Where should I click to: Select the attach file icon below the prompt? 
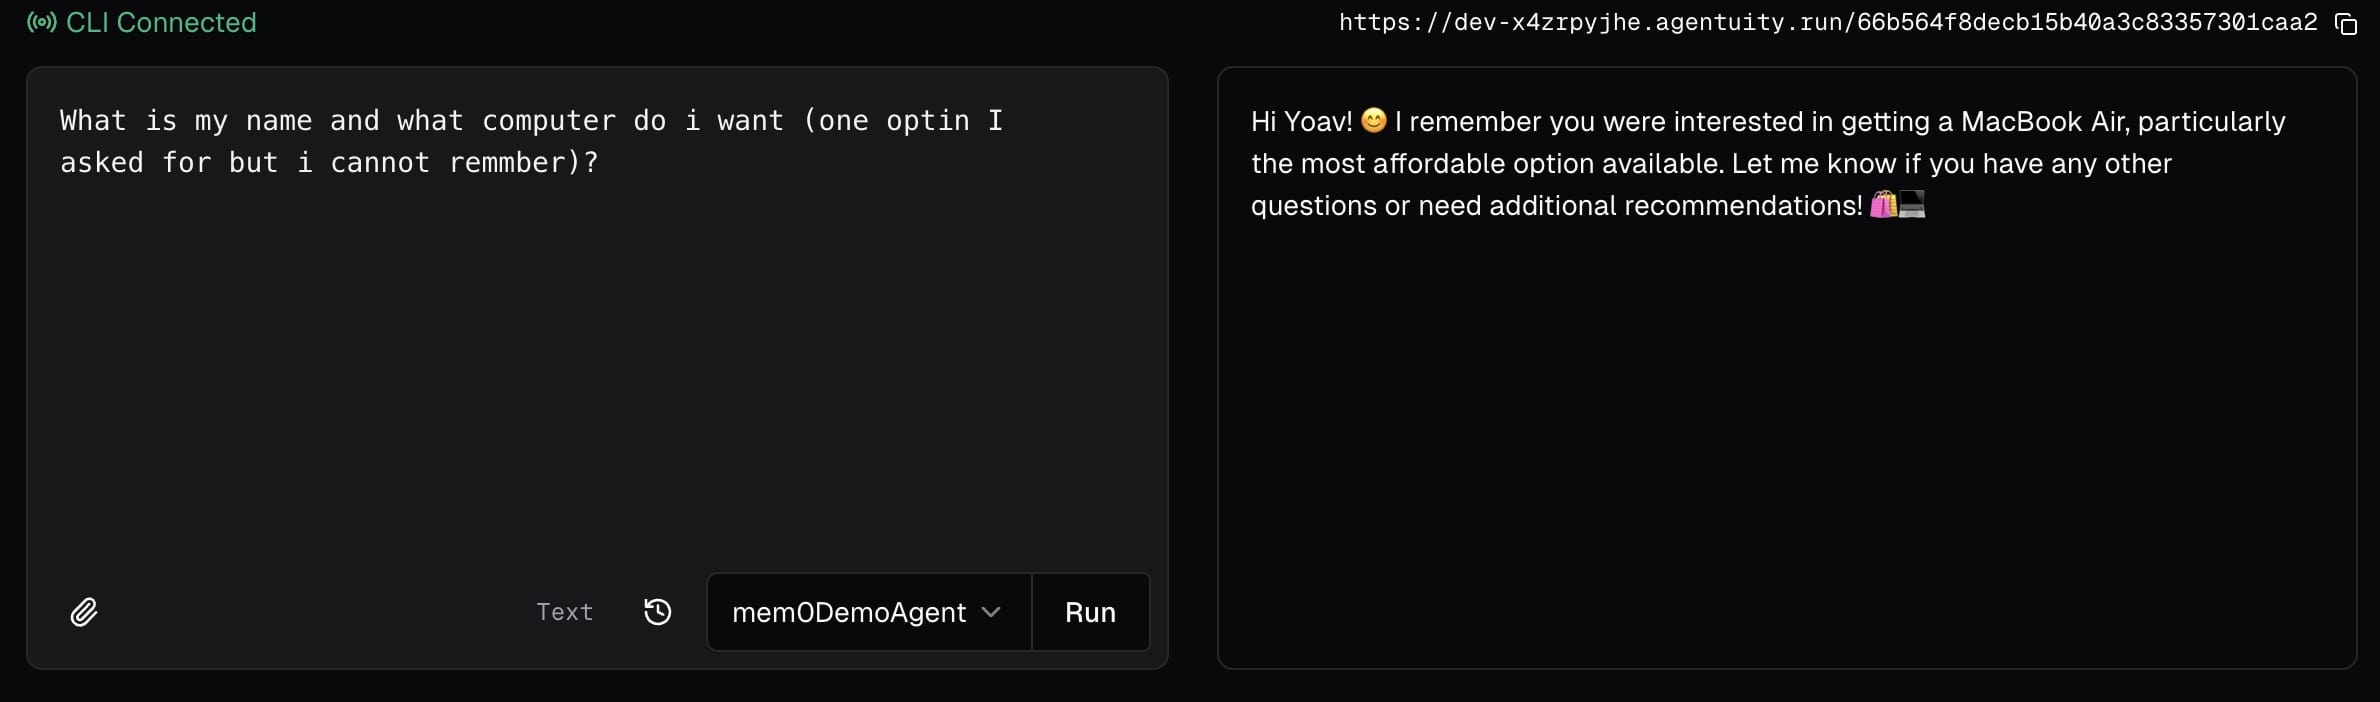click(x=84, y=612)
